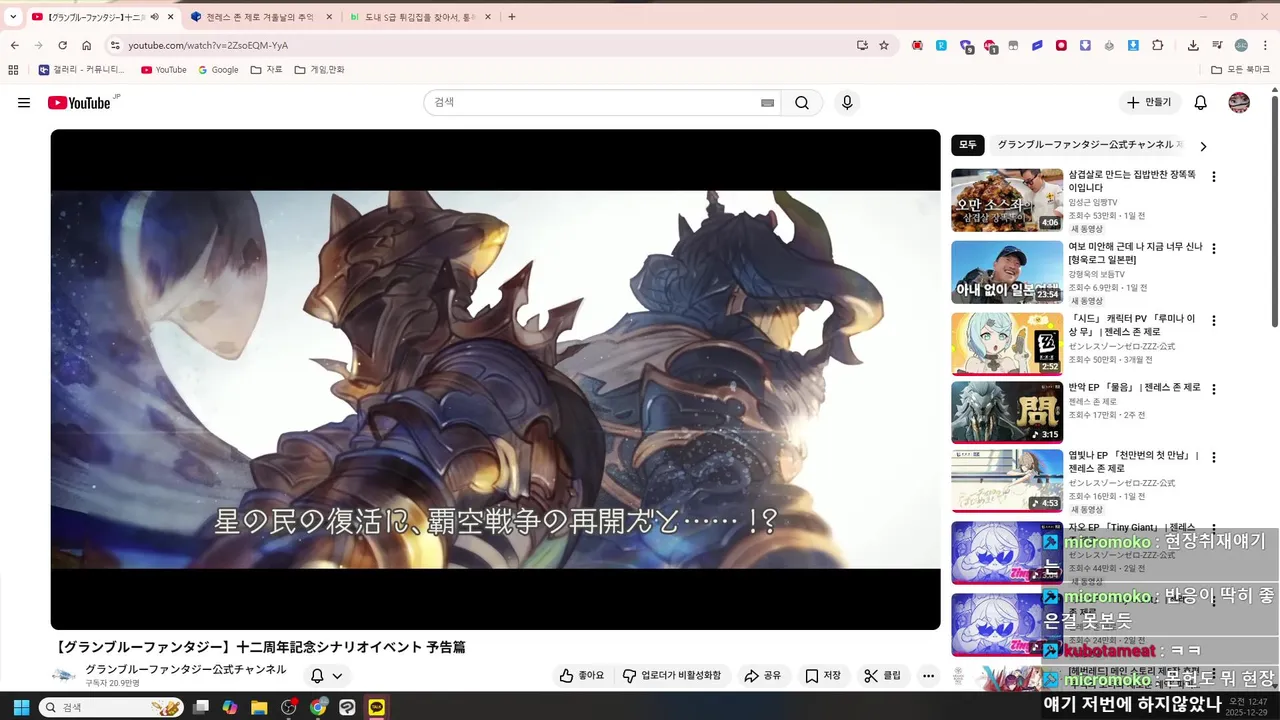The image size is (1280, 720).
Task: Open the YouTube bookmark in bookmarks bar
Action: (164, 70)
